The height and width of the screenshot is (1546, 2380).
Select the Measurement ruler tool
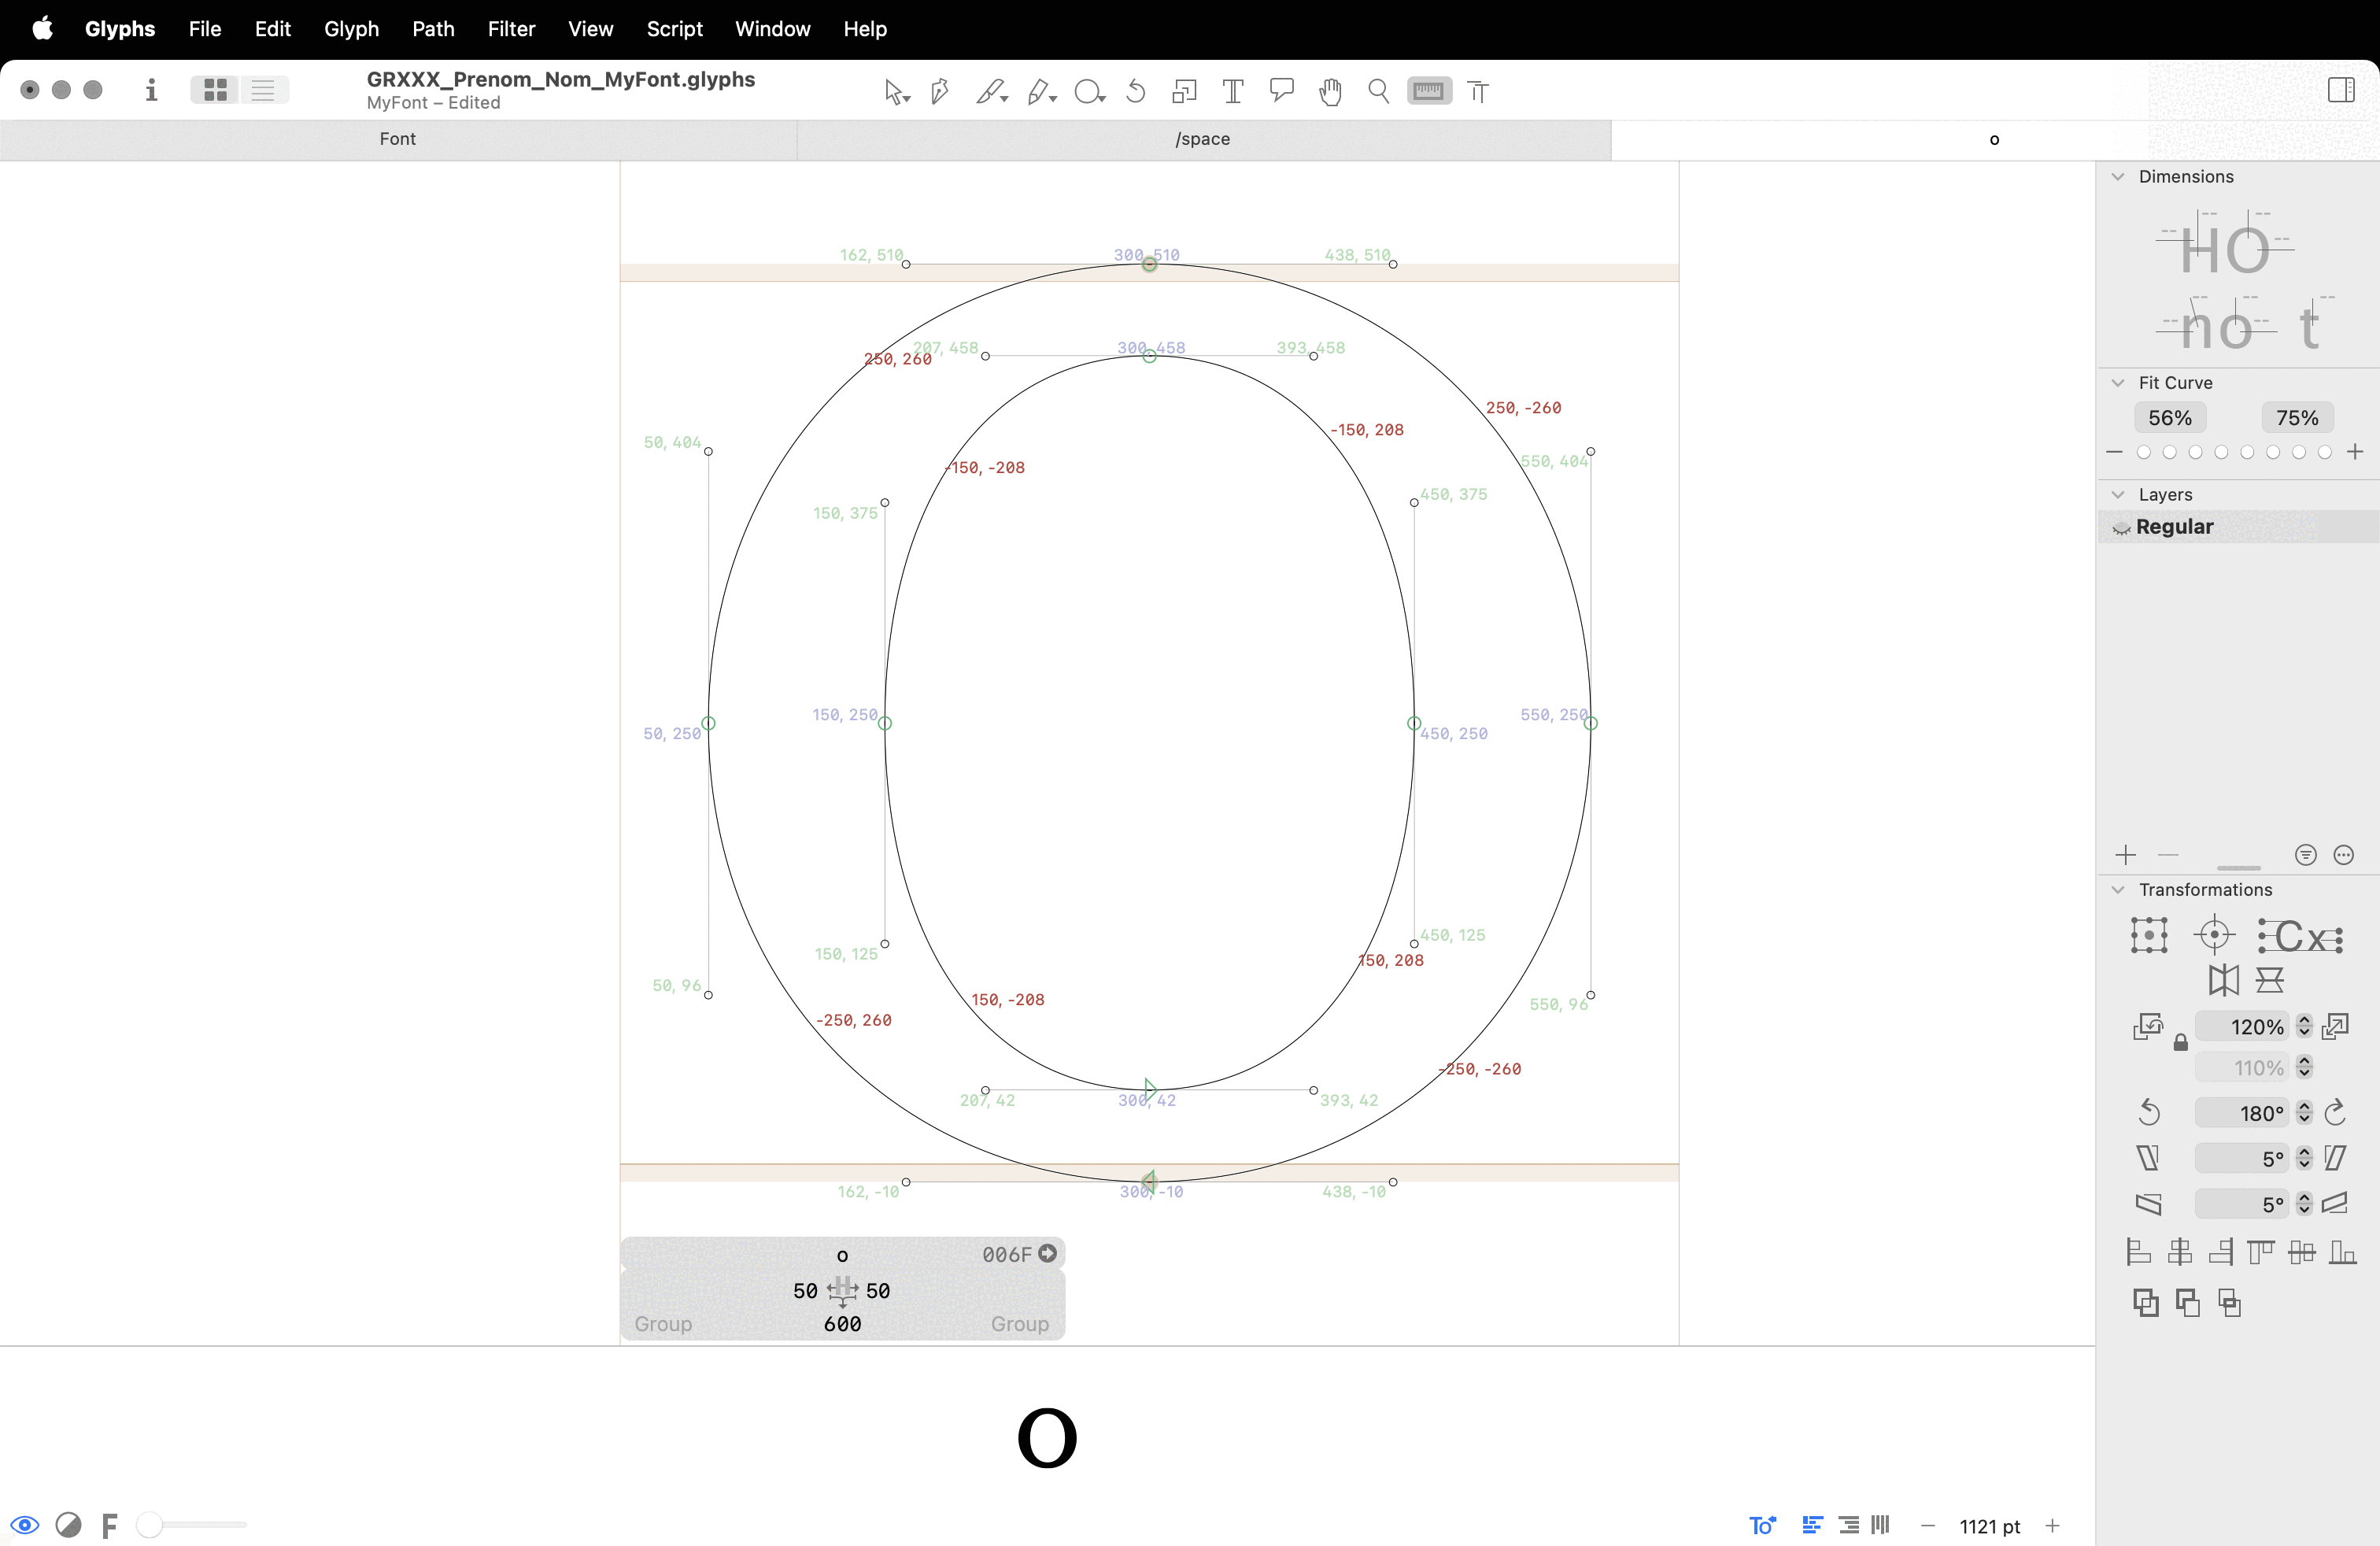(1429, 92)
